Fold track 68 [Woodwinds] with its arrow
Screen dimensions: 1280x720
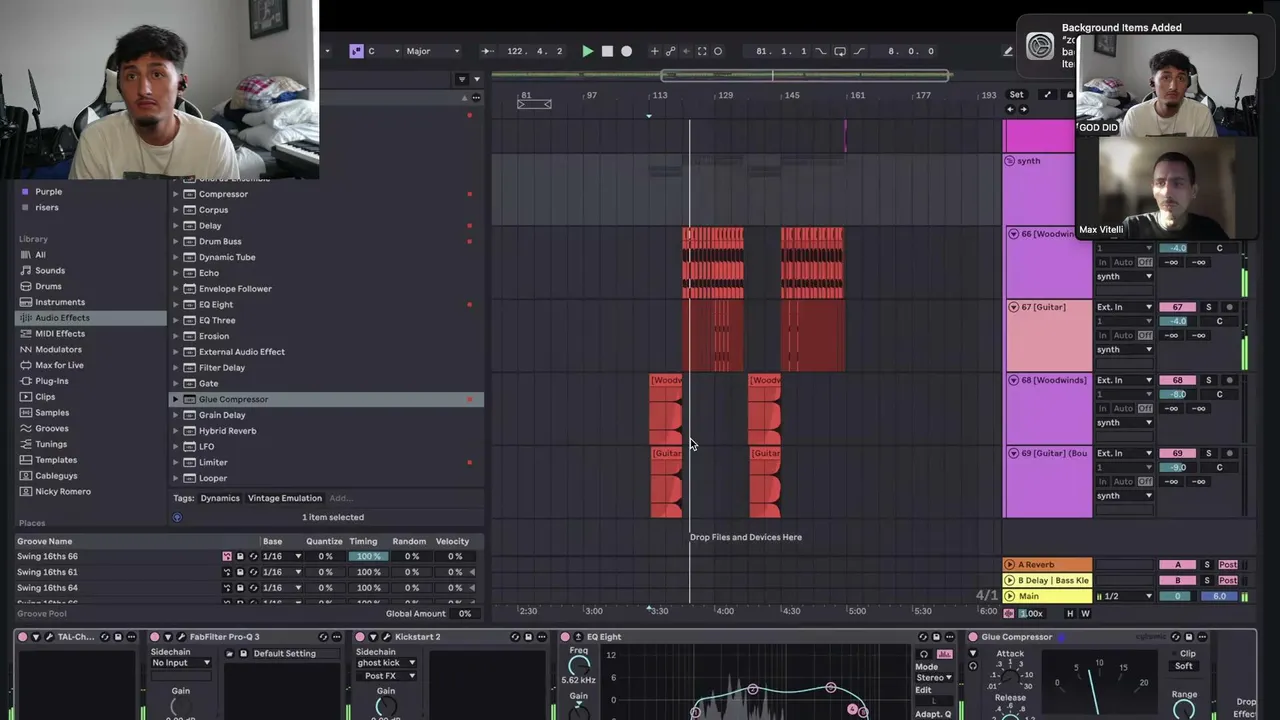1013,380
